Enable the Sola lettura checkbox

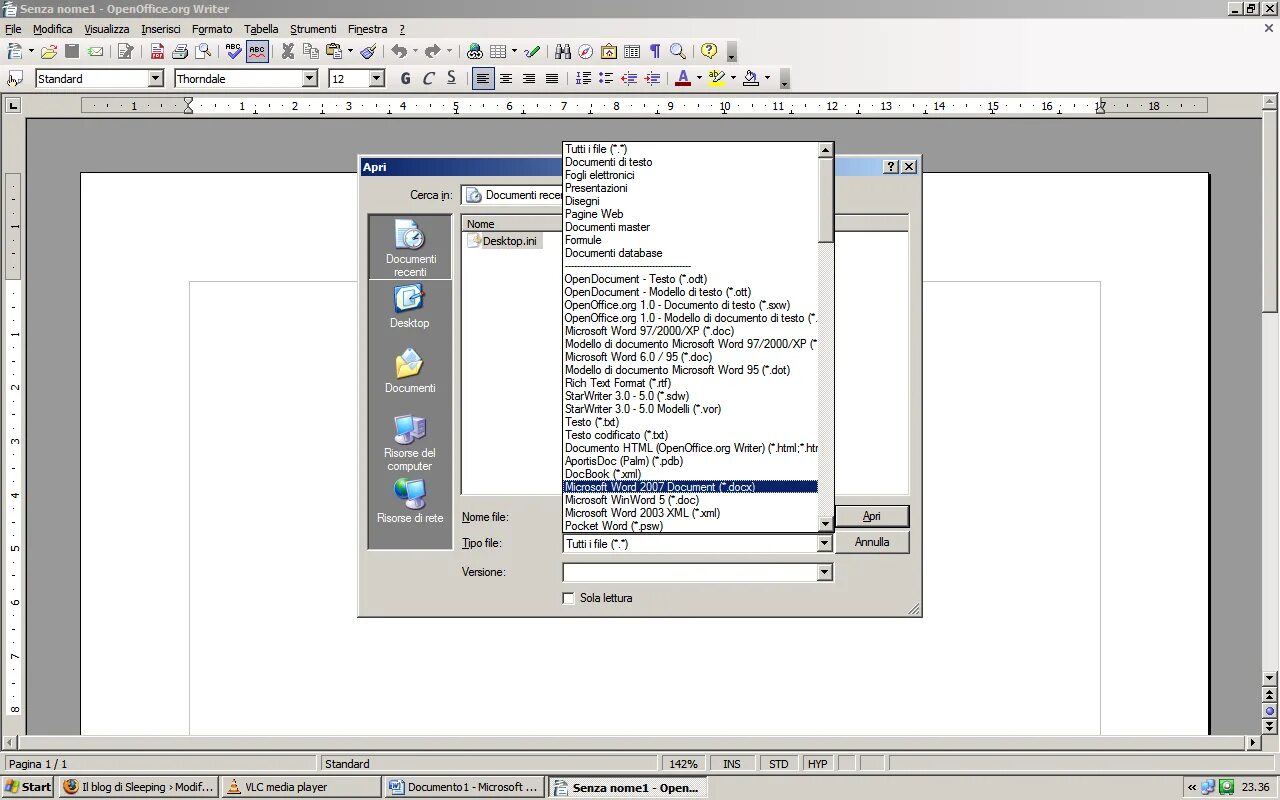[x=568, y=598]
